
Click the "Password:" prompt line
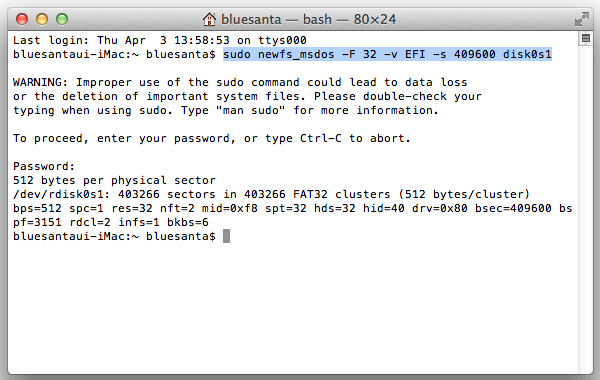44,166
